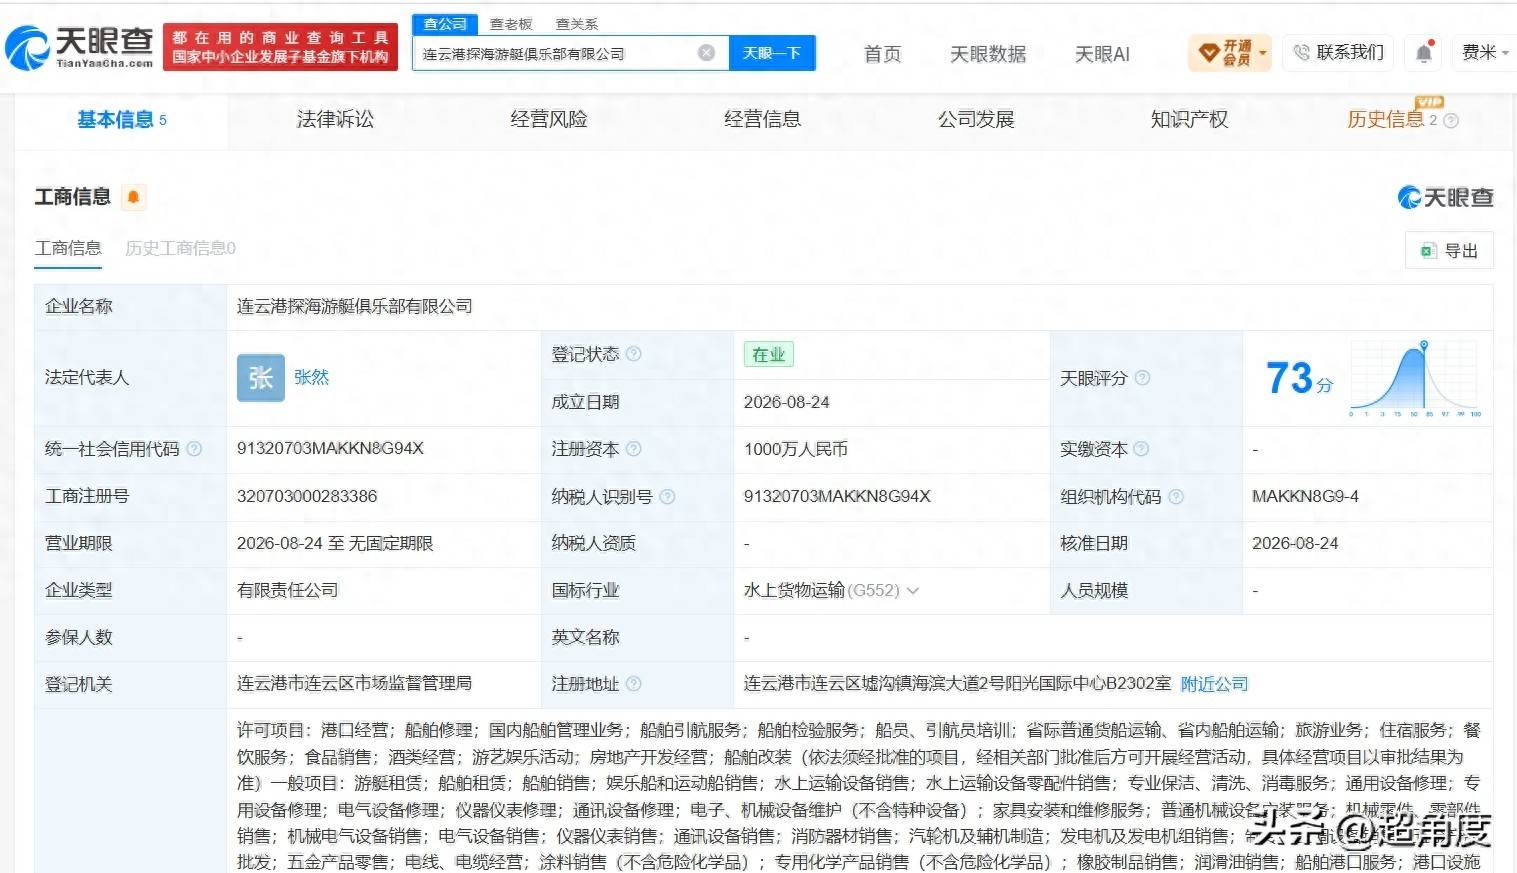Go to 首页 in the top navigation

[882, 54]
